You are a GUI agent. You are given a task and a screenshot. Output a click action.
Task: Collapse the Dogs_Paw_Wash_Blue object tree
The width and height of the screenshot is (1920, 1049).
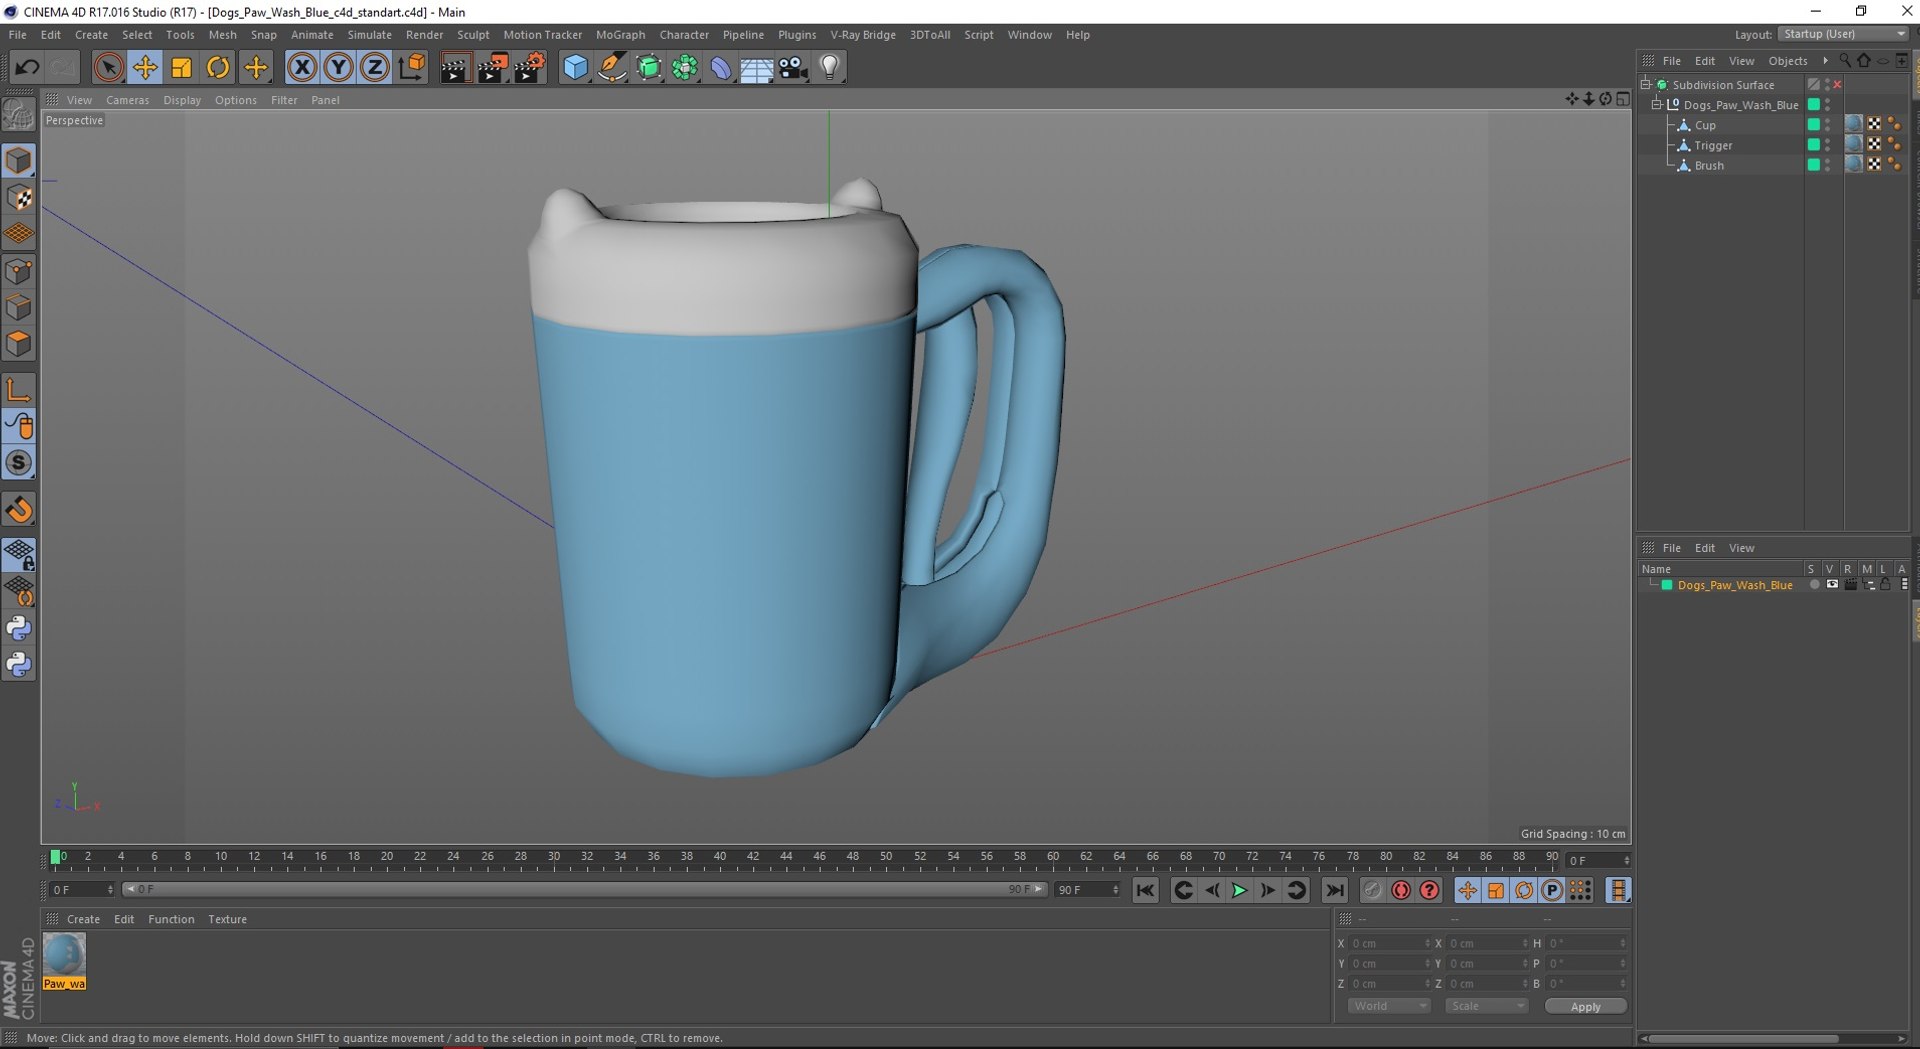[1656, 105]
